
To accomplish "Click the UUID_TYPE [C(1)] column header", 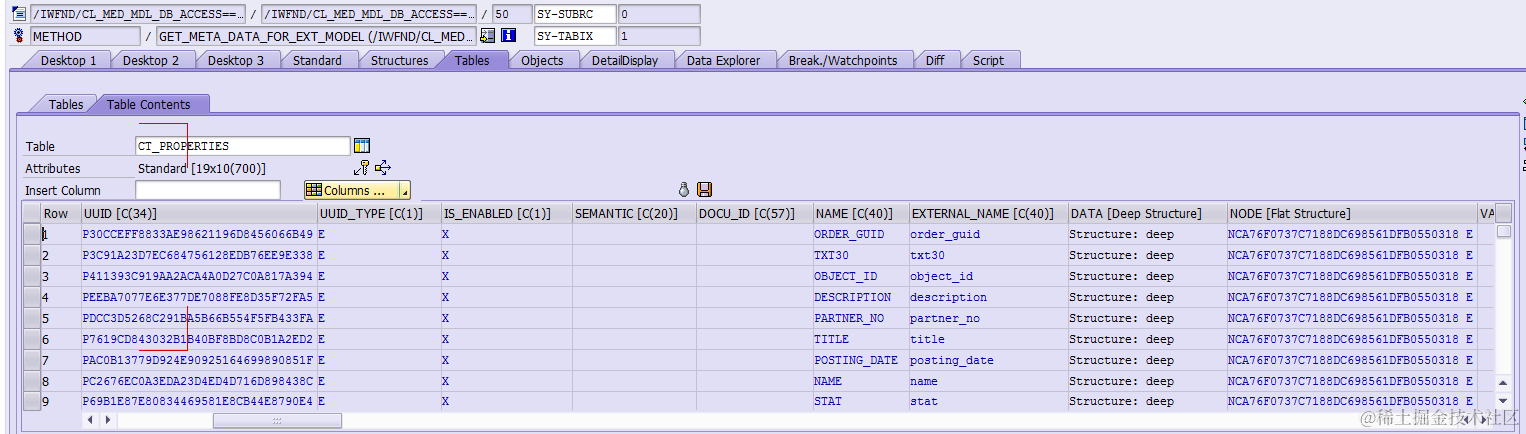I will point(378,213).
